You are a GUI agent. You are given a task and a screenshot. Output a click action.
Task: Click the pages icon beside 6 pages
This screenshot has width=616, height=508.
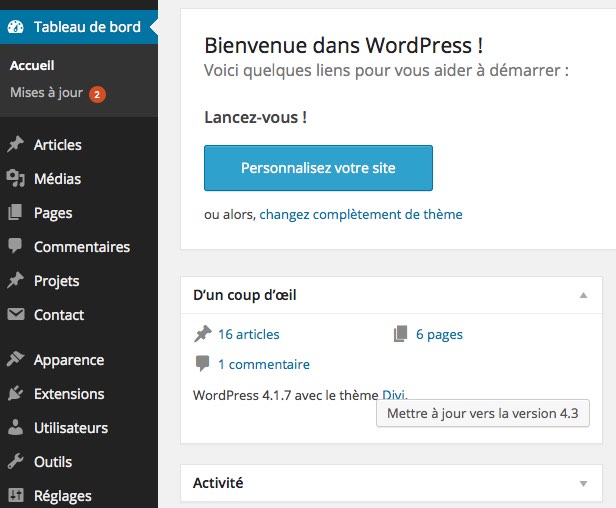tap(400, 334)
